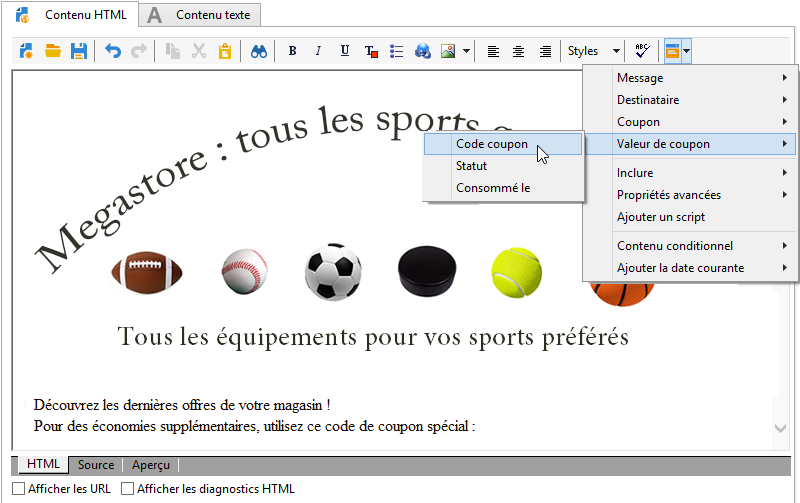Insert an image with the picture icon
Viewport: 800px width, 503px height.
(448, 51)
